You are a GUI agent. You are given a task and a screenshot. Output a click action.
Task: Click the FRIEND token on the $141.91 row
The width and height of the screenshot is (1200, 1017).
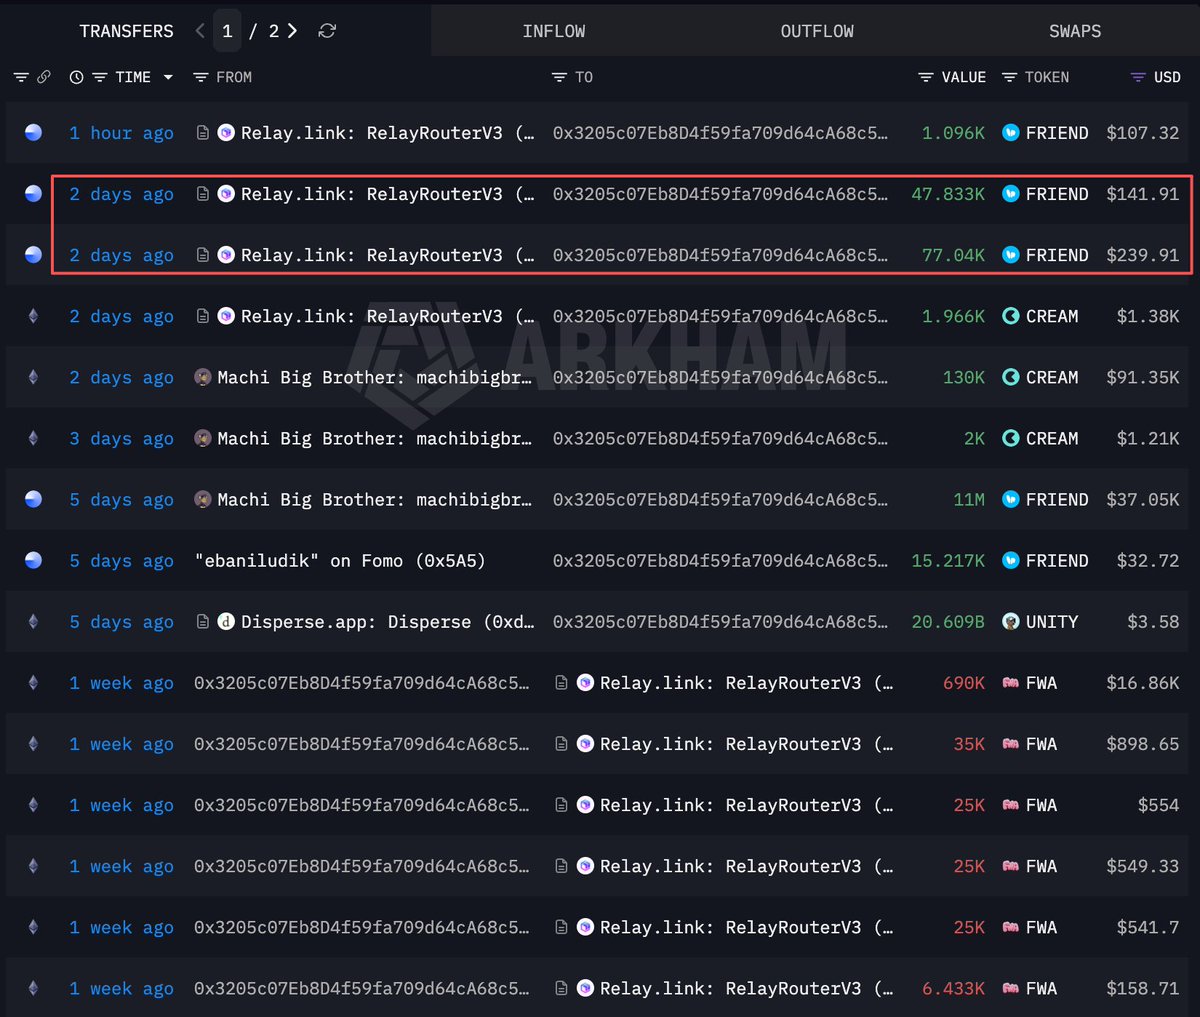coord(1057,194)
